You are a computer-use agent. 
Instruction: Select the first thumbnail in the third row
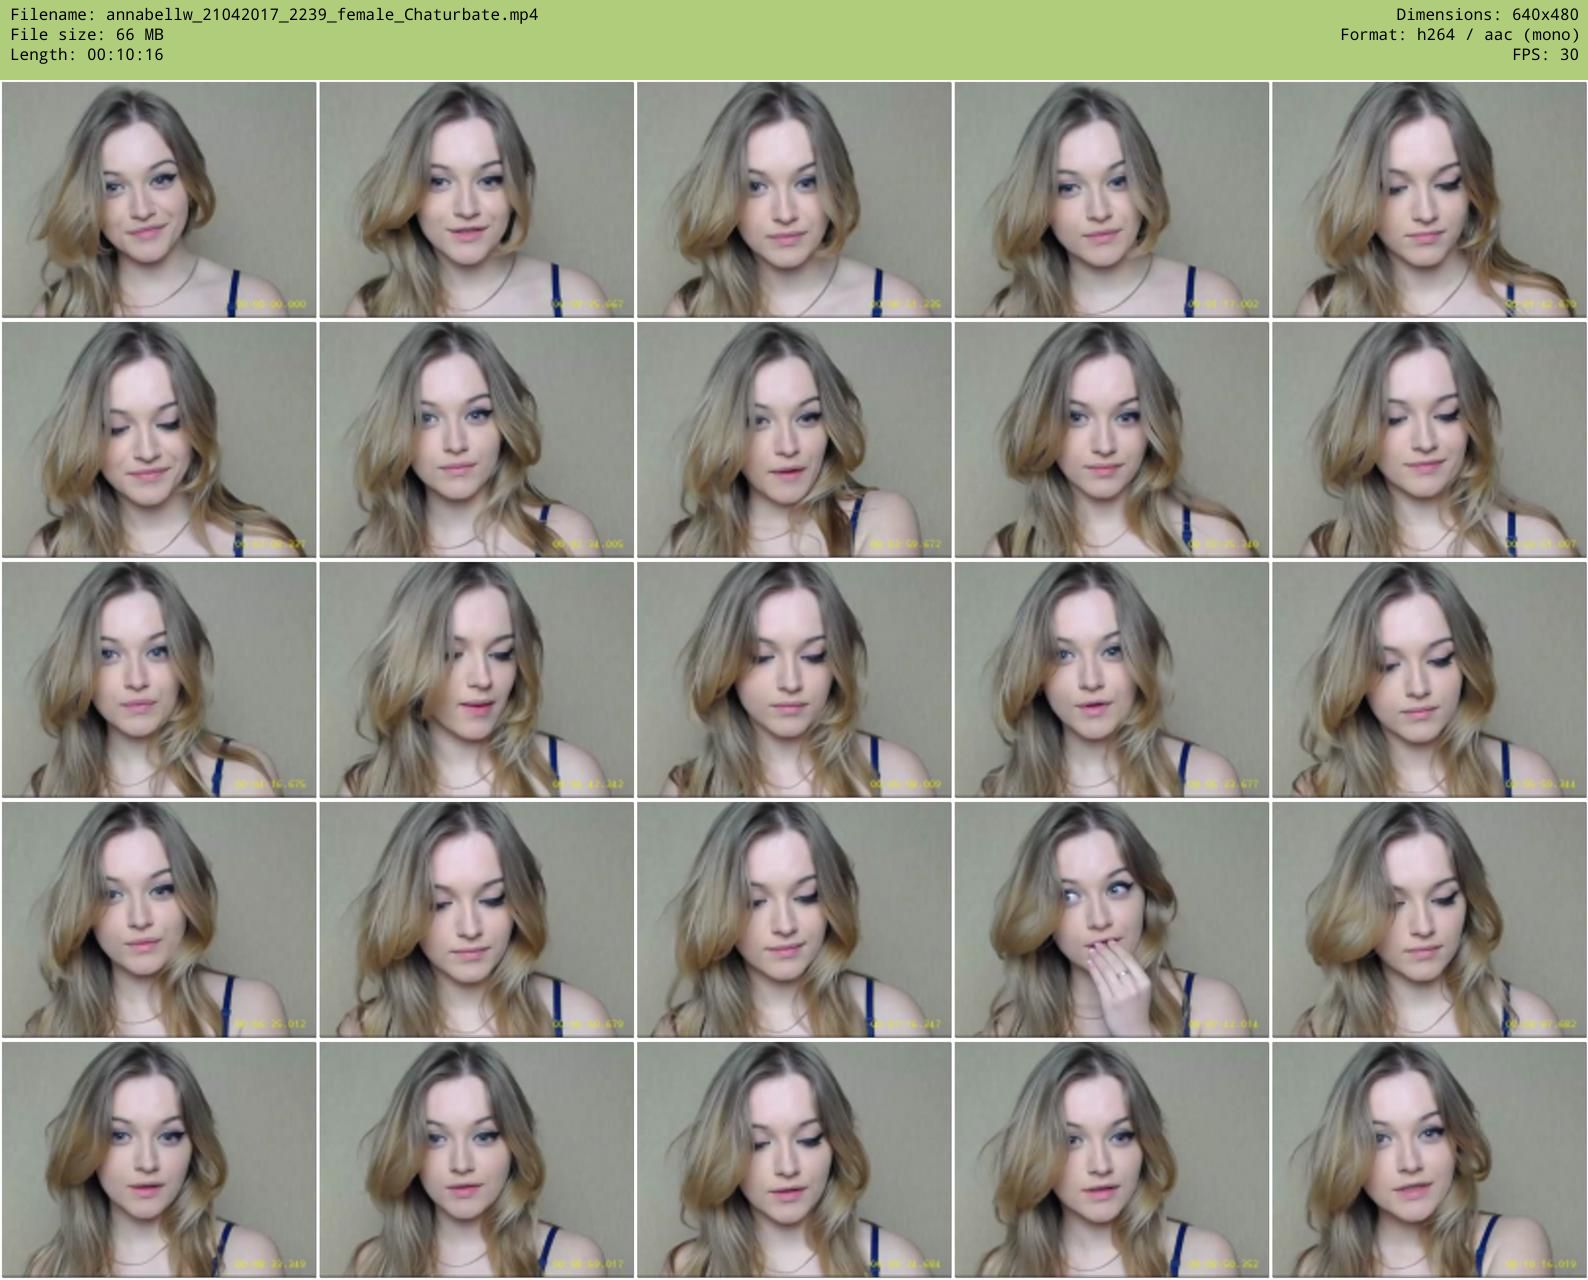[x=159, y=679]
